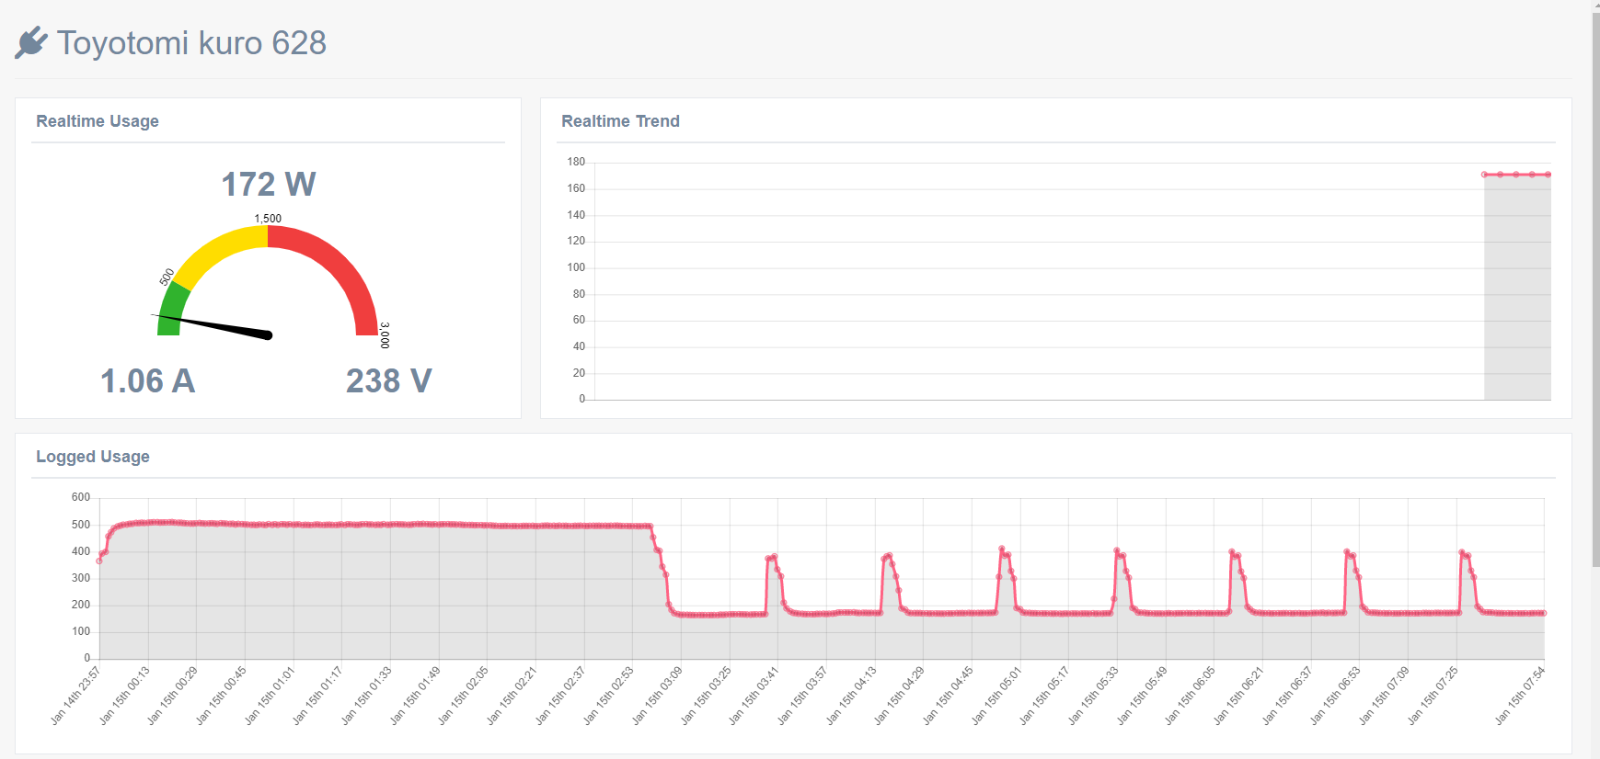1600x759 pixels.
Task: Click the Logged Usage panel heading
Action: (x=93, y=456)
